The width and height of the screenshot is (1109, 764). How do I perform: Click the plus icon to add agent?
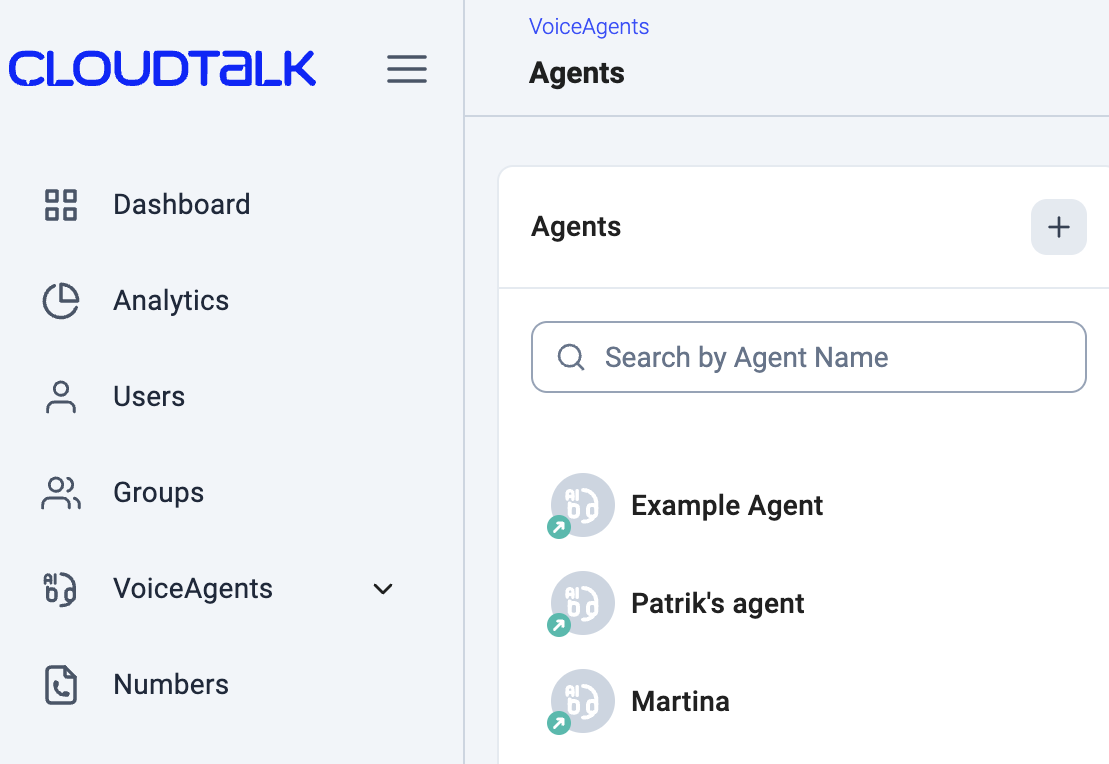1058,227
